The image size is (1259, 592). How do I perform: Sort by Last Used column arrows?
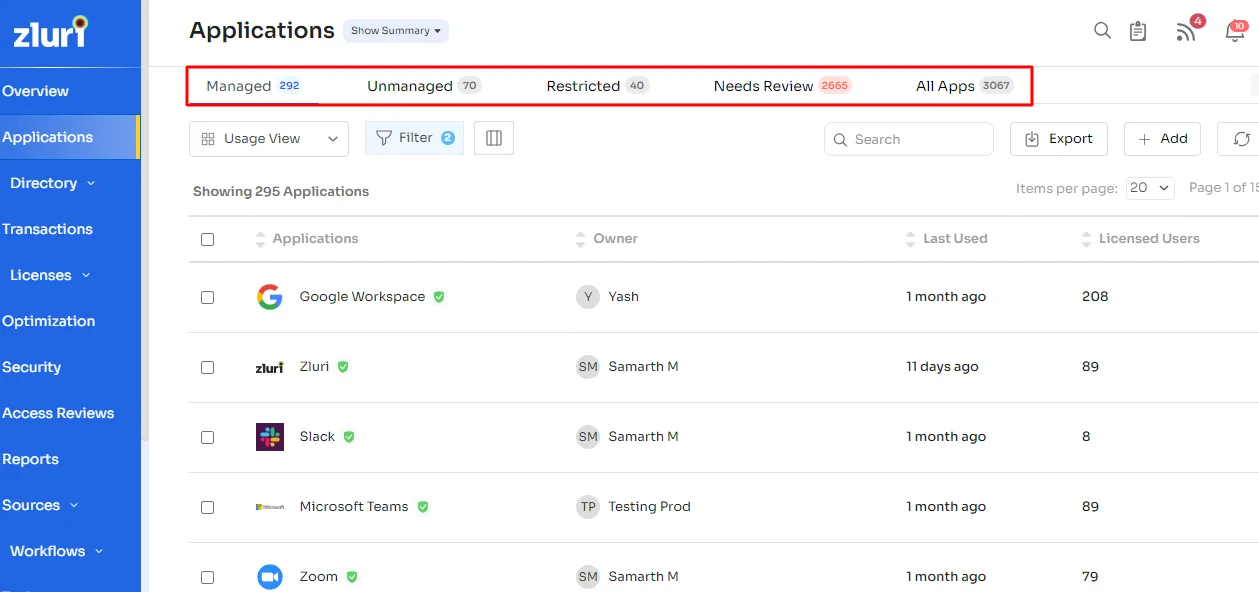[x=911, y=239]
